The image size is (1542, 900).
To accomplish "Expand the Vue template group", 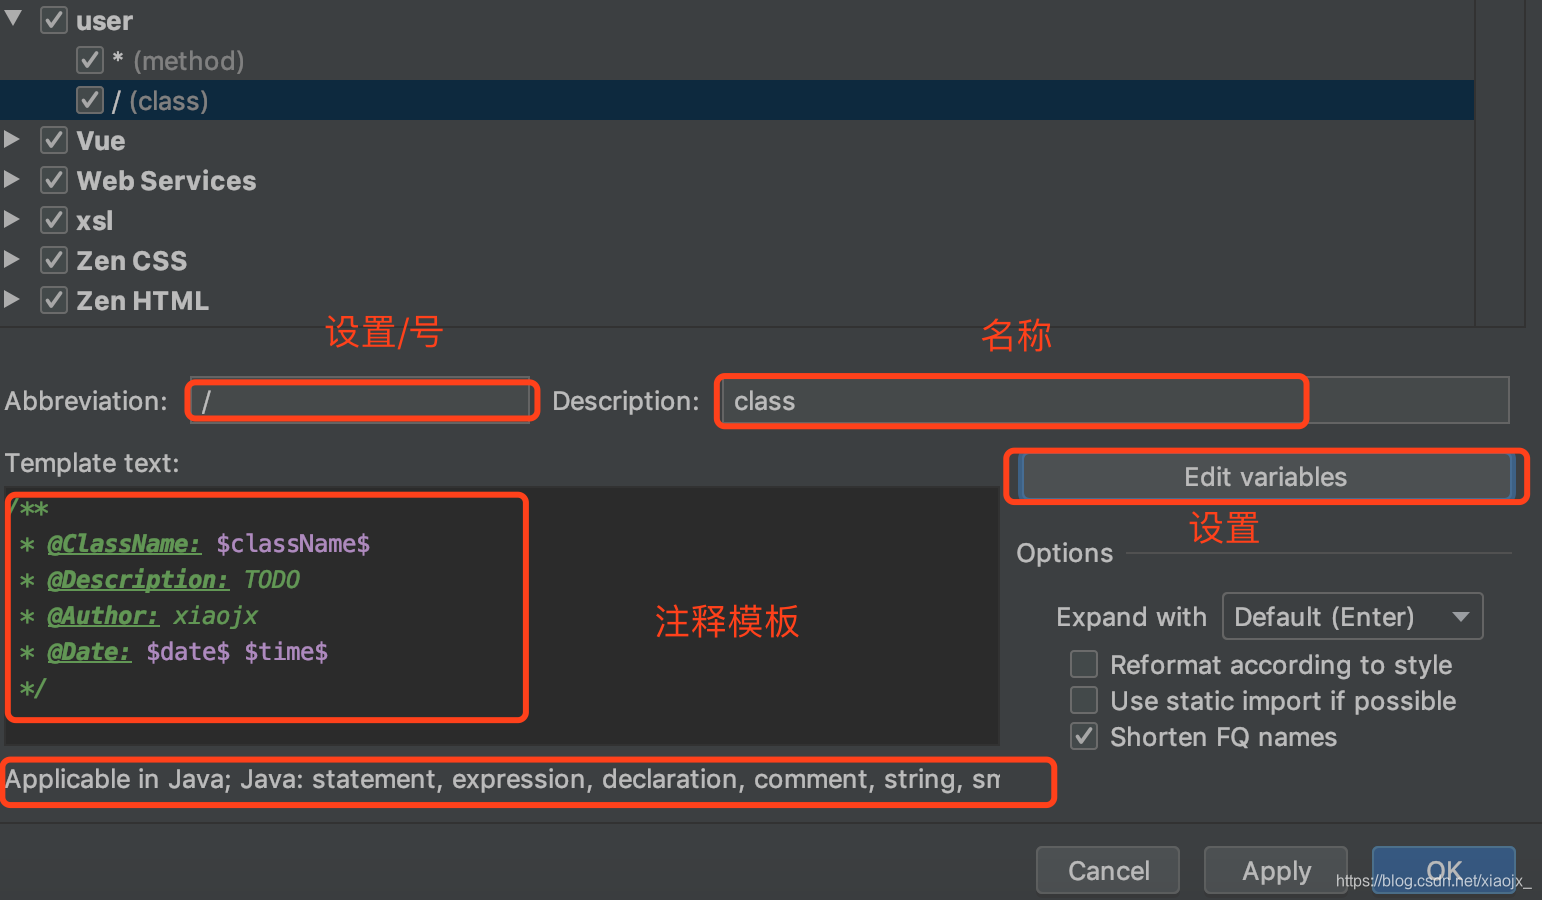I will click(x=12, y=139).
